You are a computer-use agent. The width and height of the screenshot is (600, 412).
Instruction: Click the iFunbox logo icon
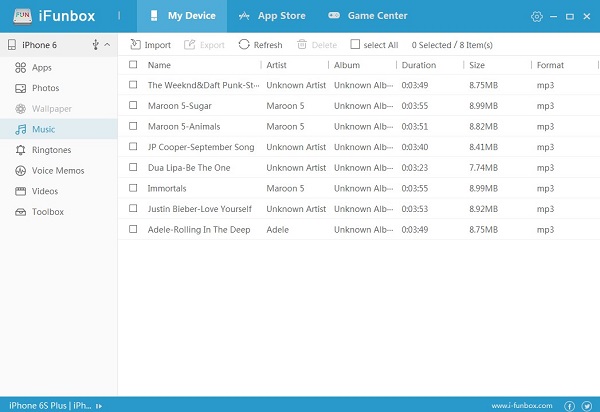[22, 16]
